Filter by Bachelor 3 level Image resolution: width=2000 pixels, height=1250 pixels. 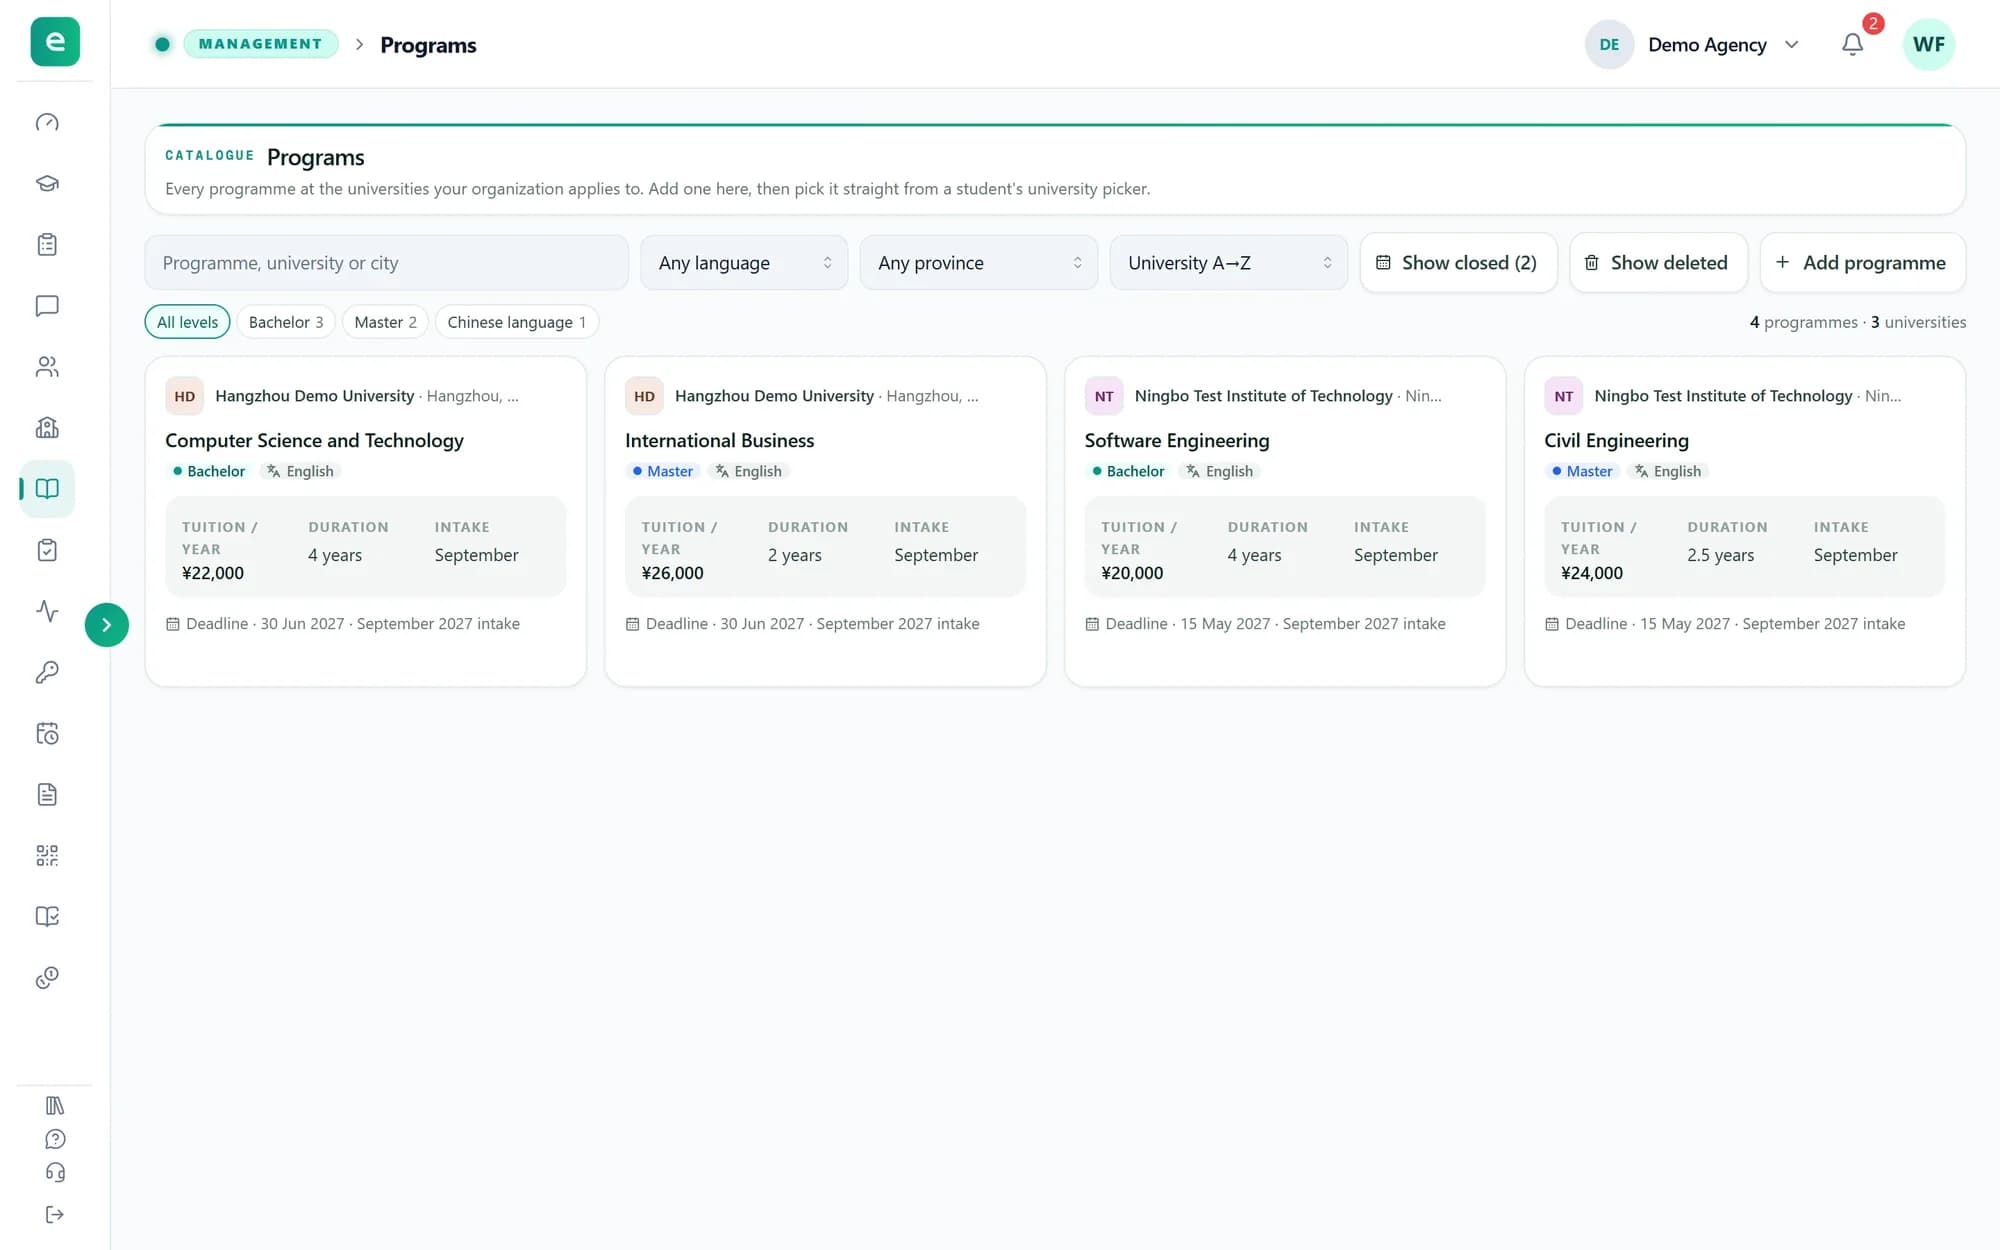pyautogui.click(x=286, y=322)
